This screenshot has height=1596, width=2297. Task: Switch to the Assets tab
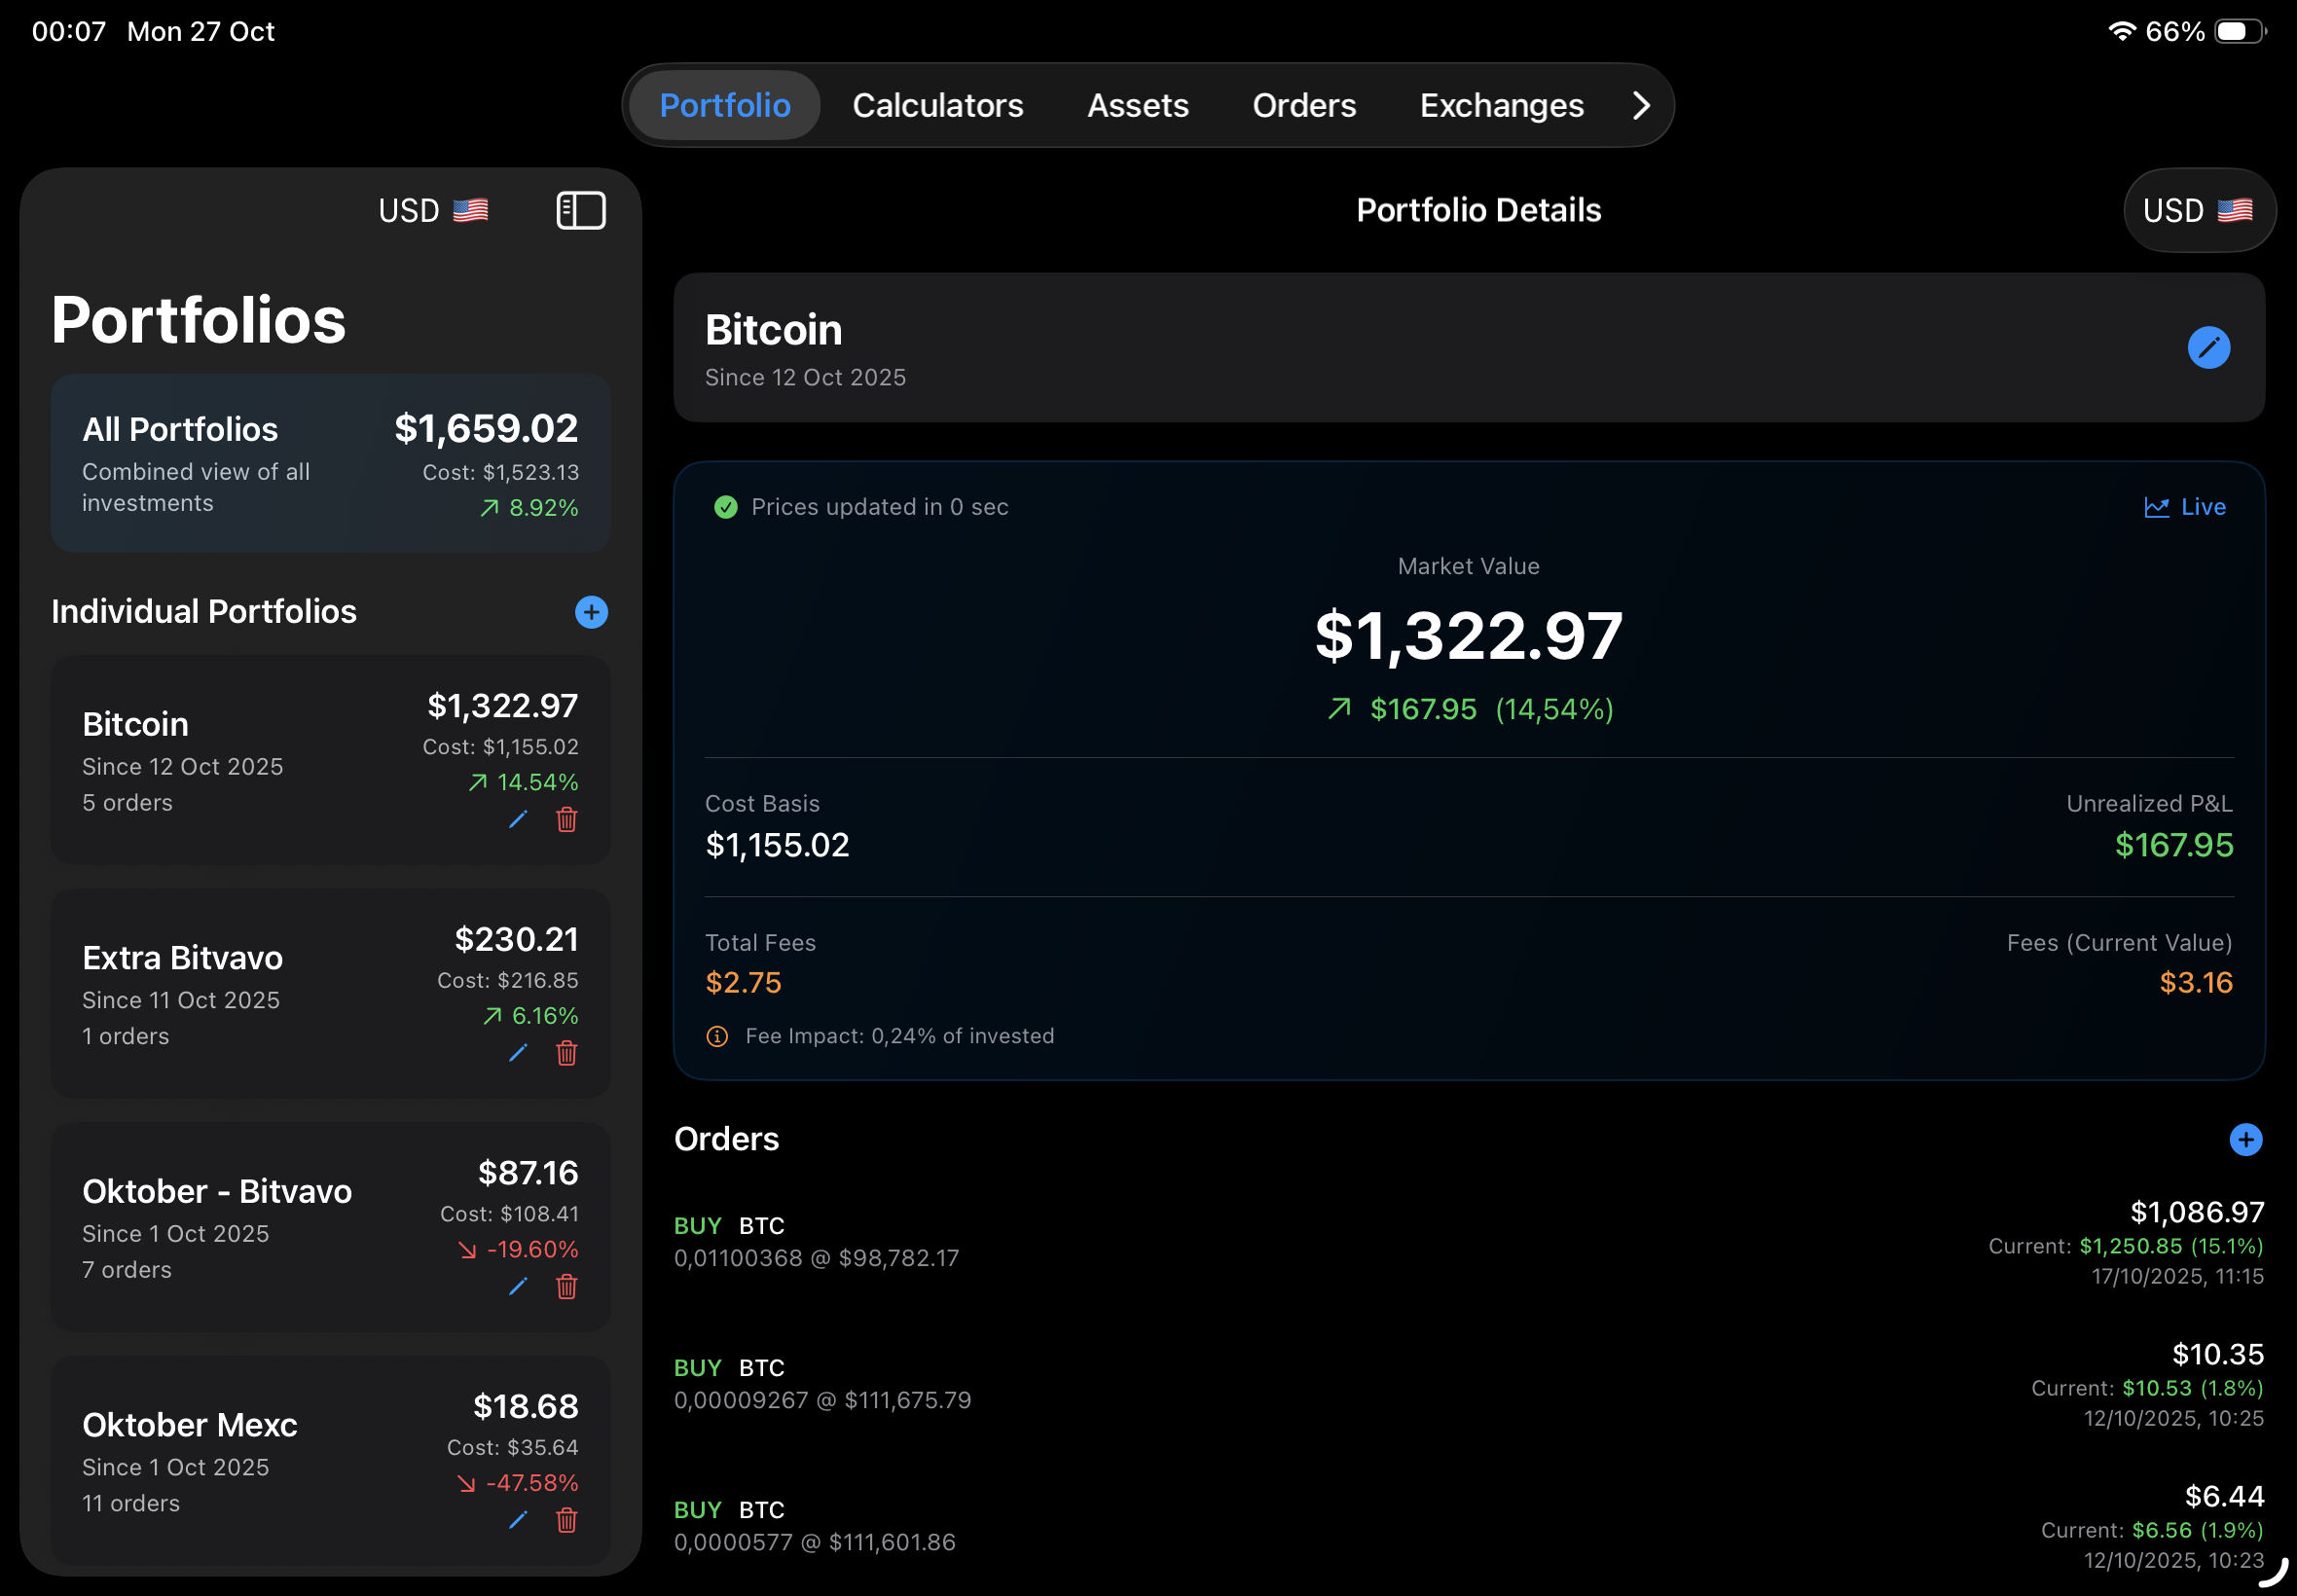[1137, 105]
